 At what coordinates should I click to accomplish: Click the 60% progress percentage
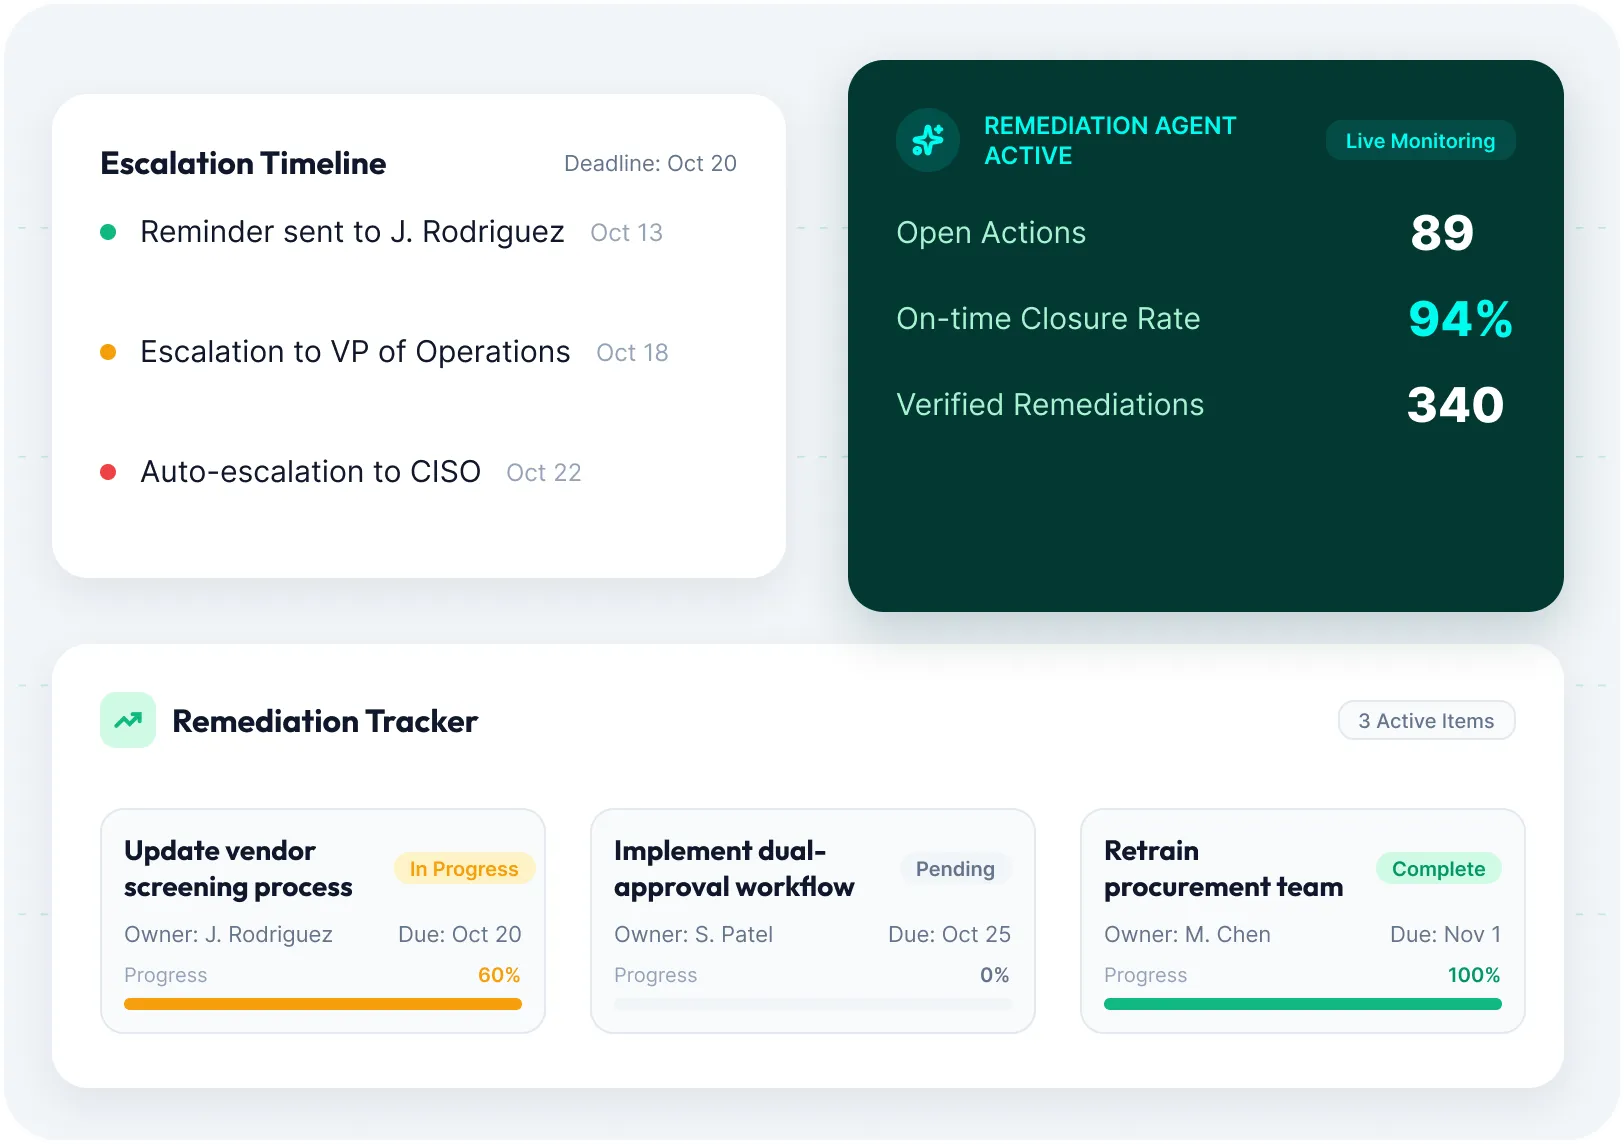point(499,975)
